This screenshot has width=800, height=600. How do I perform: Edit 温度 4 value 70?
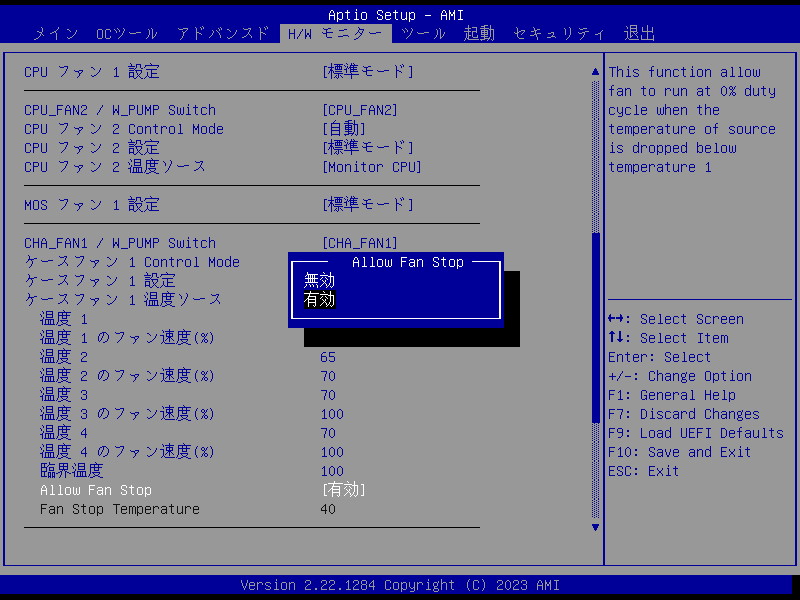coord(328,433)
